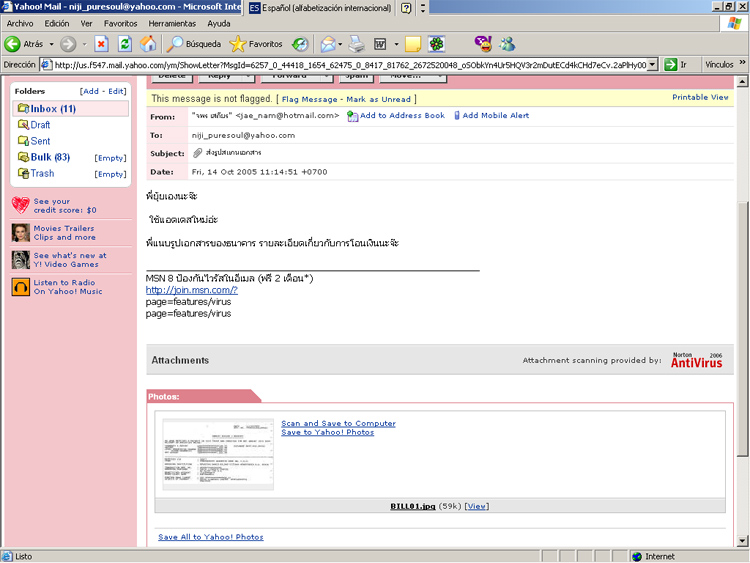Click the Edit folders link
750x563 pixels.
point(116,91)
